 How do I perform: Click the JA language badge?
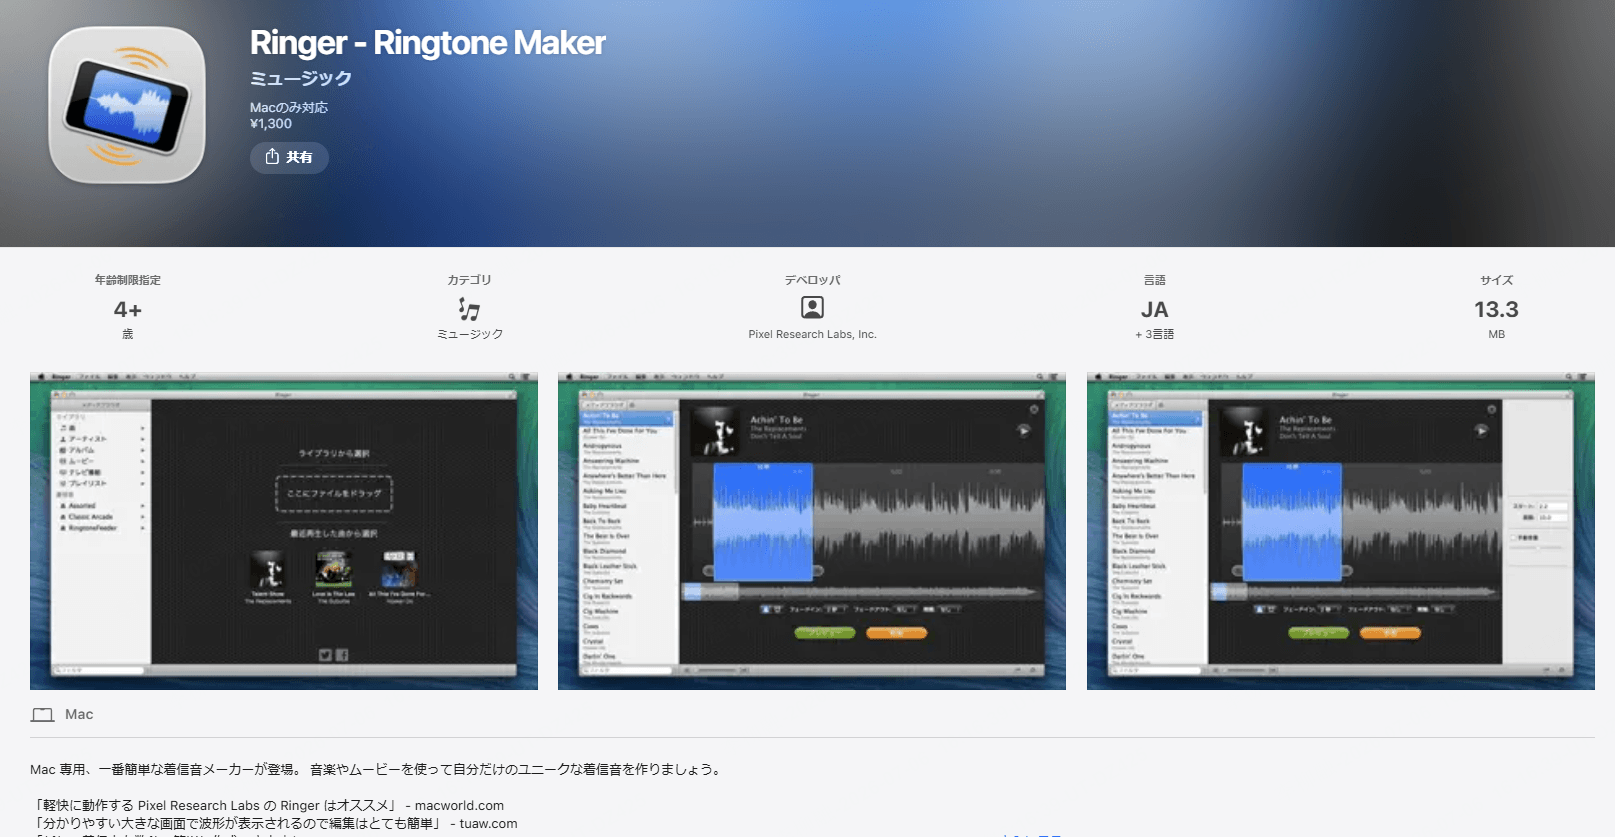(x=1155, y=309)
